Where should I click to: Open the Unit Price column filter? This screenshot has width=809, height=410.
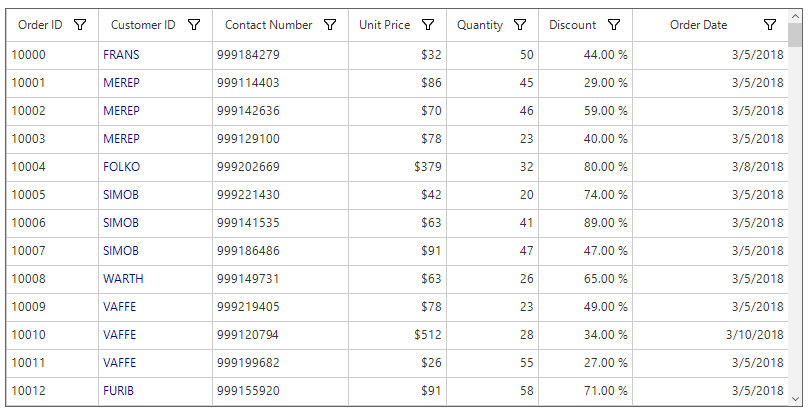point(428,25)
